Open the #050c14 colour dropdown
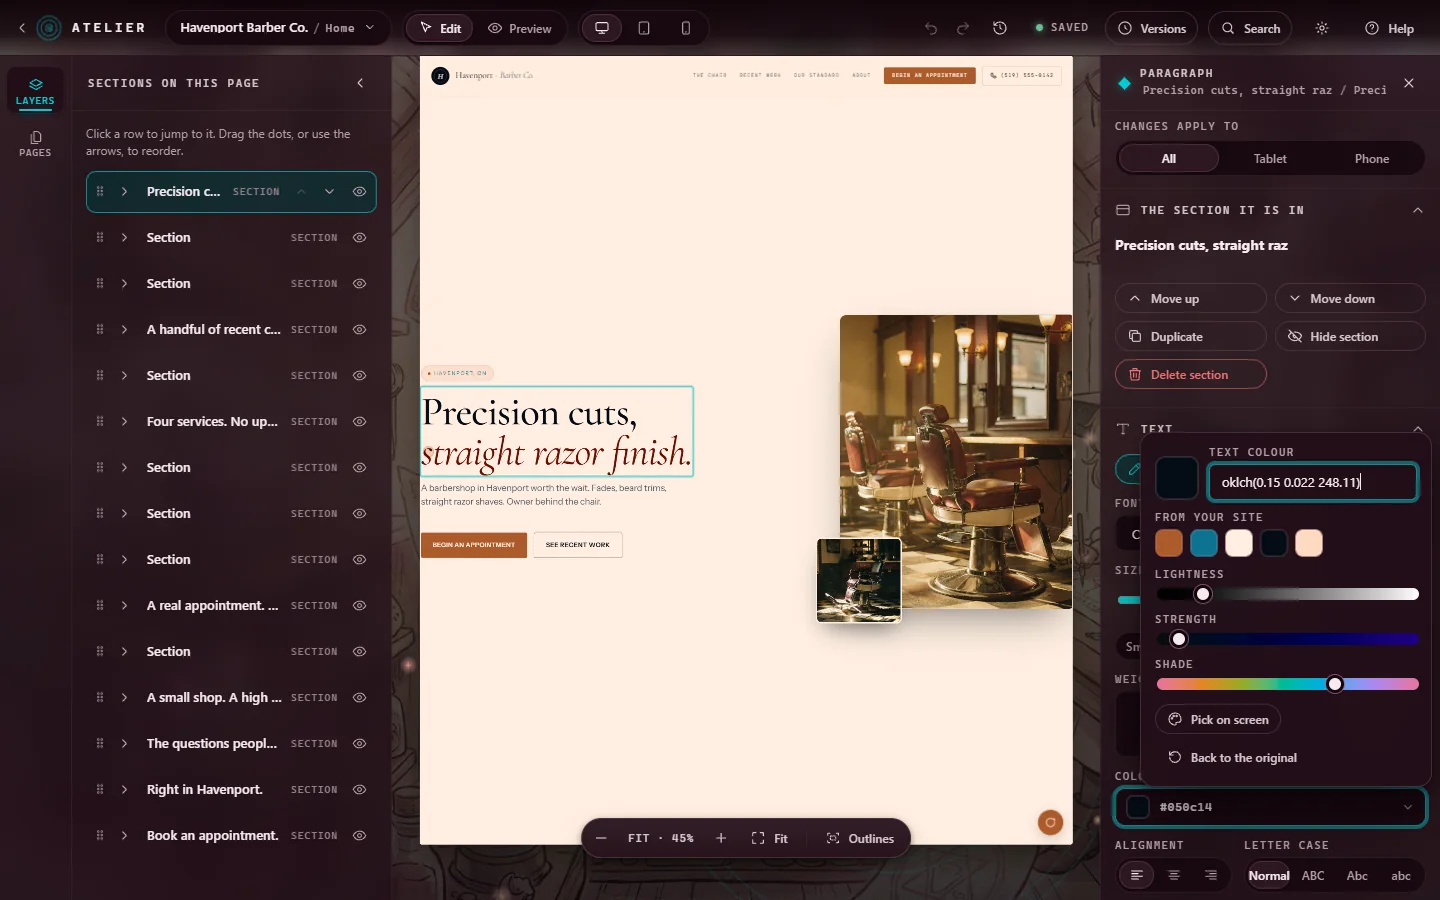Viewport: 1440px width, 900px height. (x=1270, y=807)
